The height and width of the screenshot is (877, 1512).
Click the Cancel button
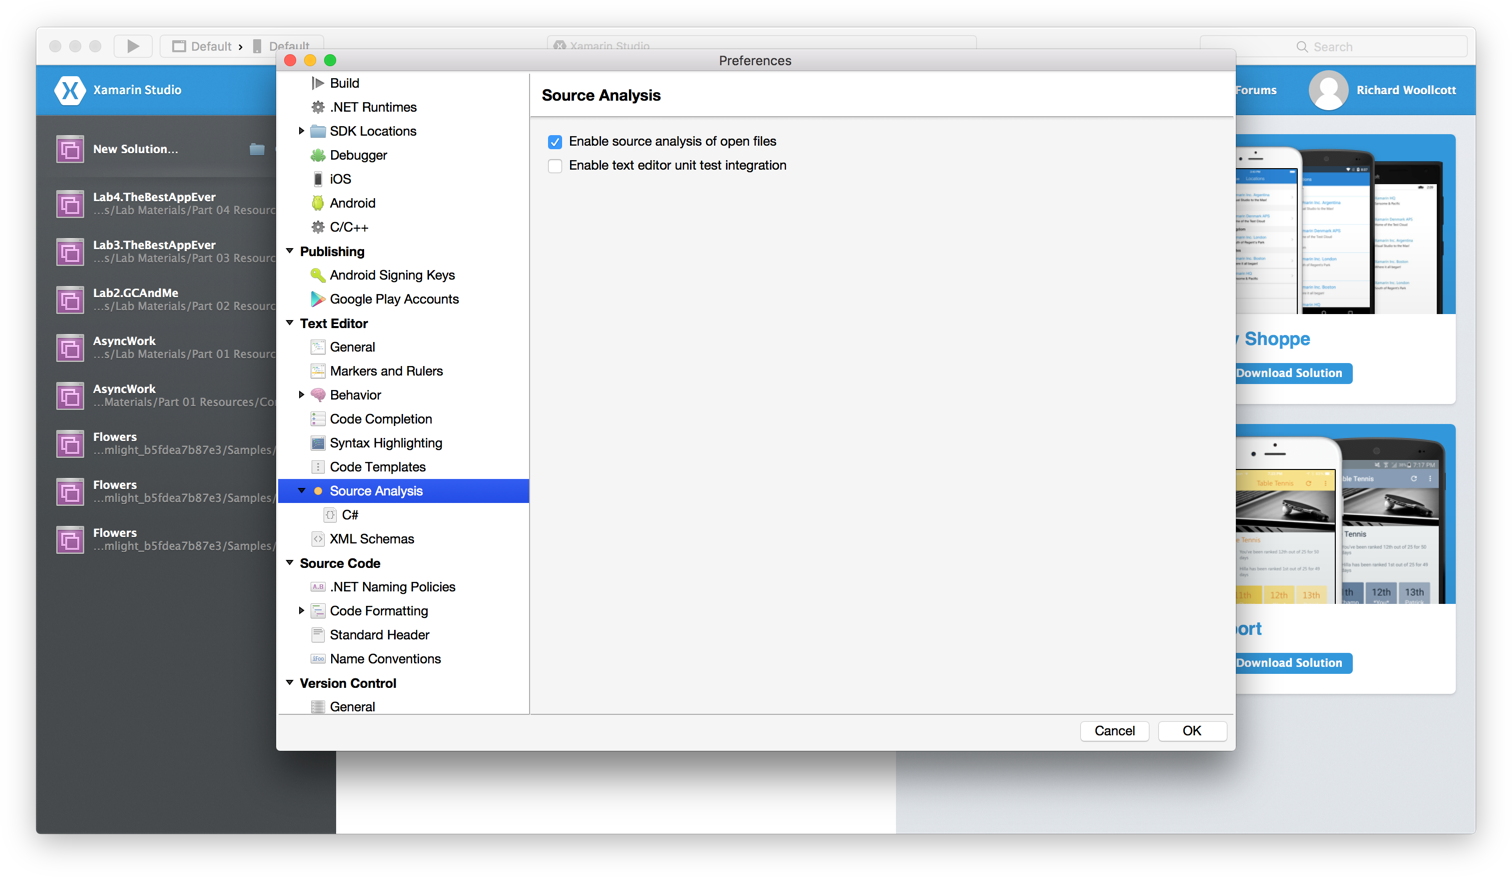pyautogui.click(x=1114, y=731)
